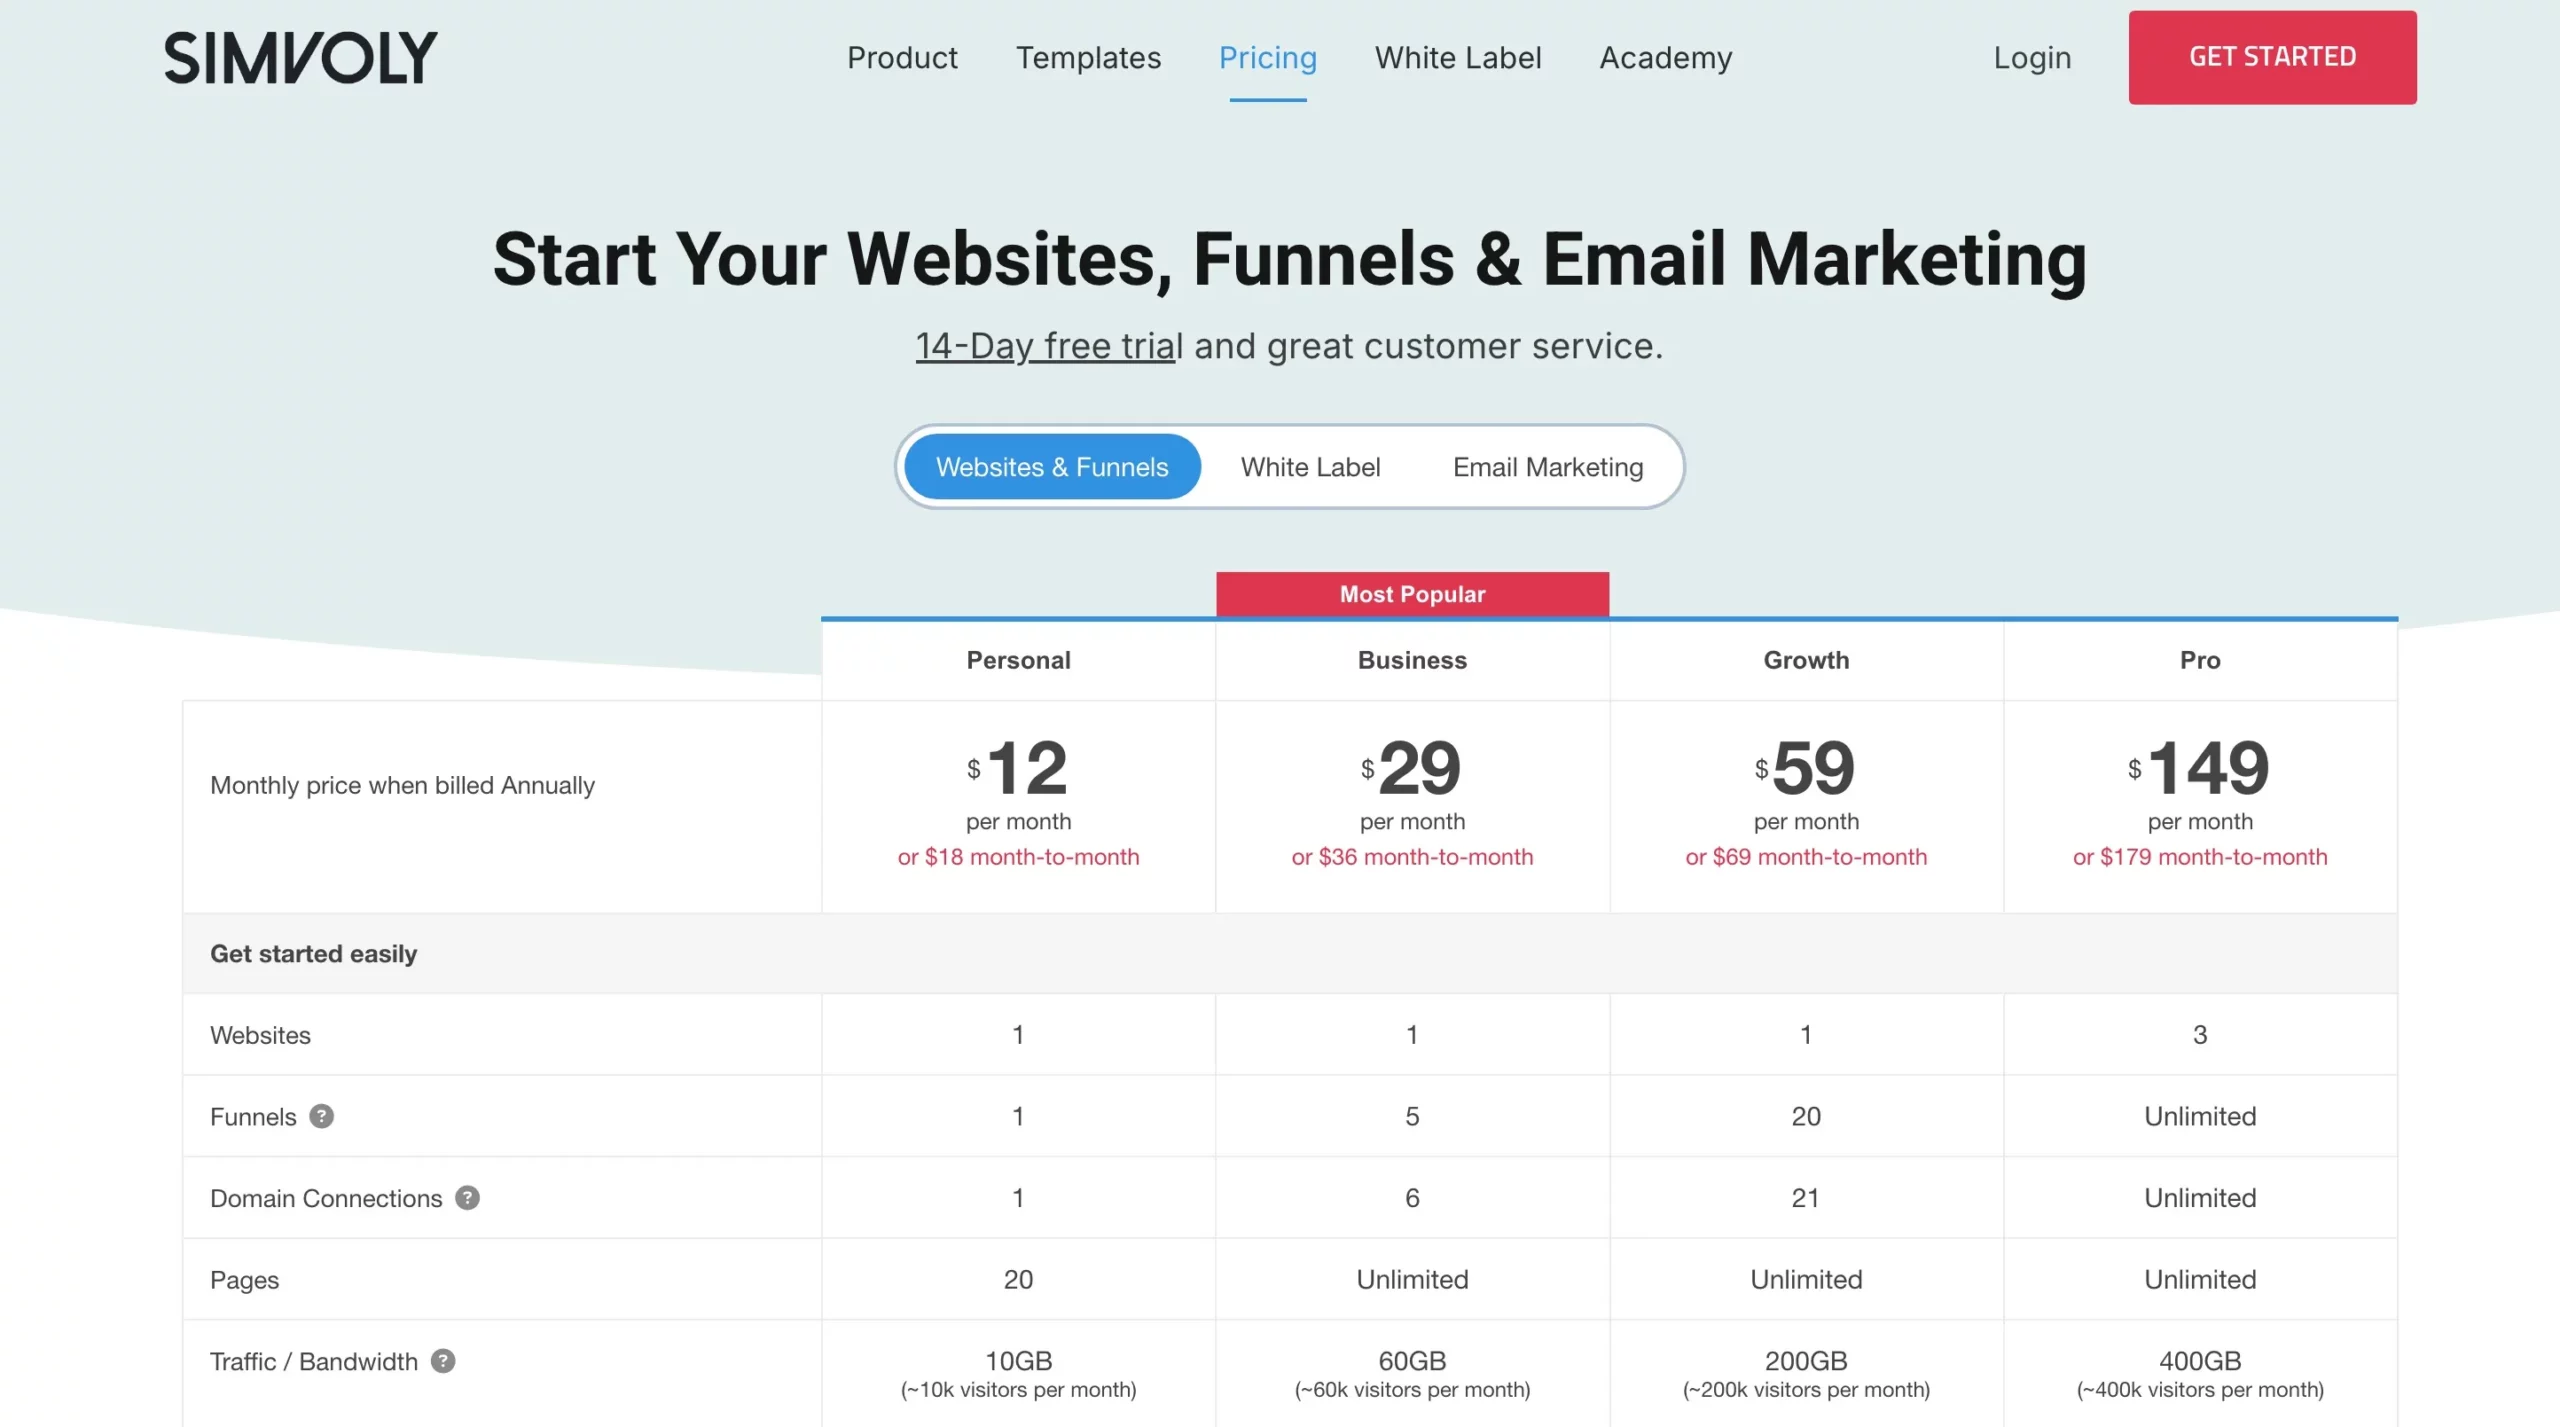
Task: Click the GET STARTED button
Action: pyautogui.click(x=2272, y=56)
